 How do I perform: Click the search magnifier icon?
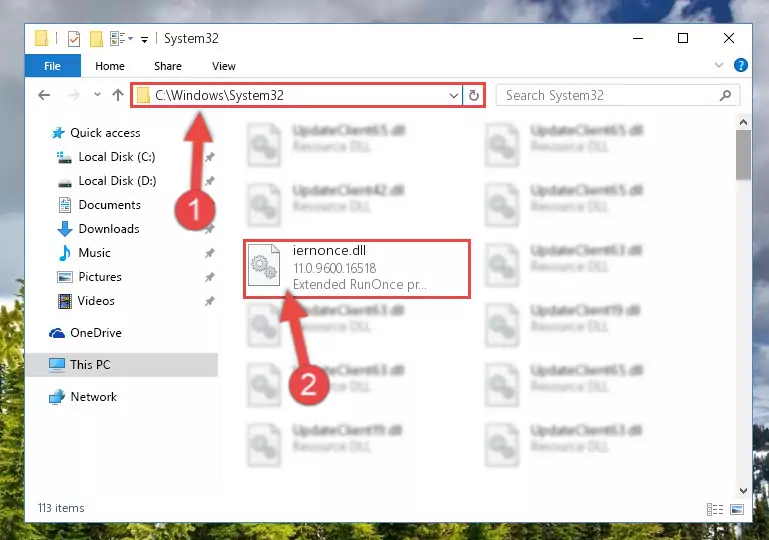pos(725,95)
